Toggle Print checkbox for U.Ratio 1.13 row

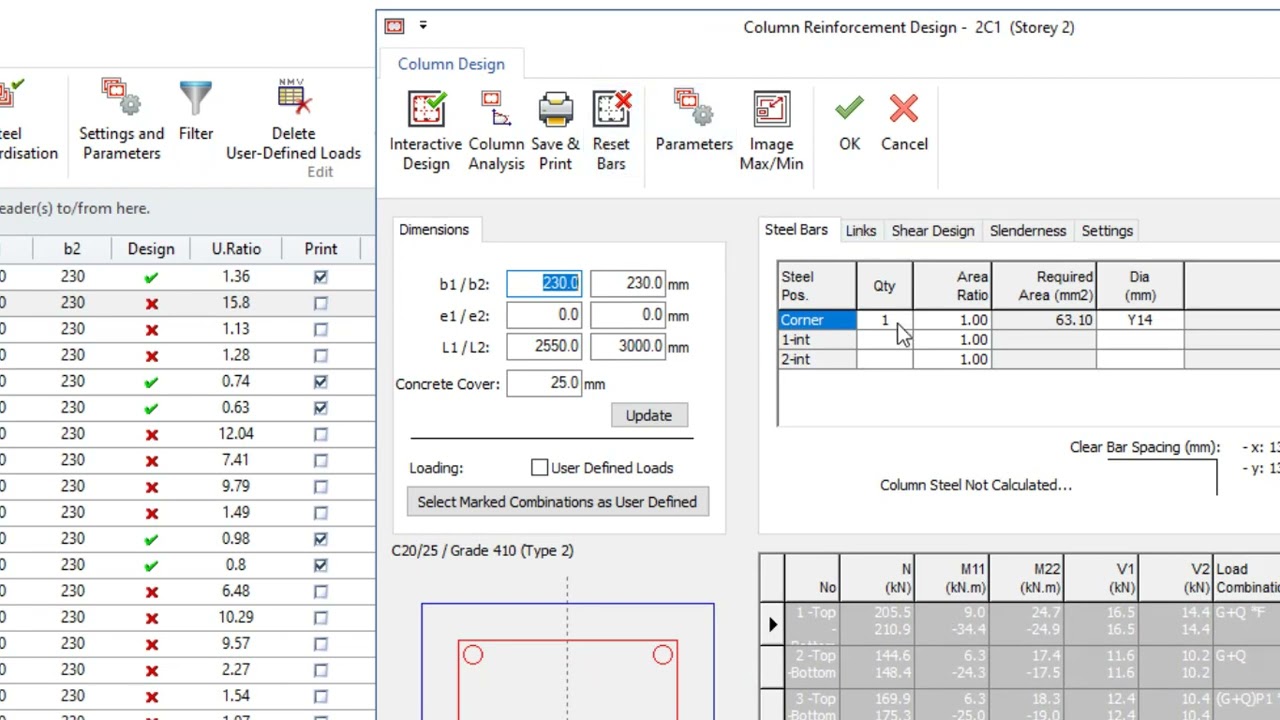[x=320, y=329]
